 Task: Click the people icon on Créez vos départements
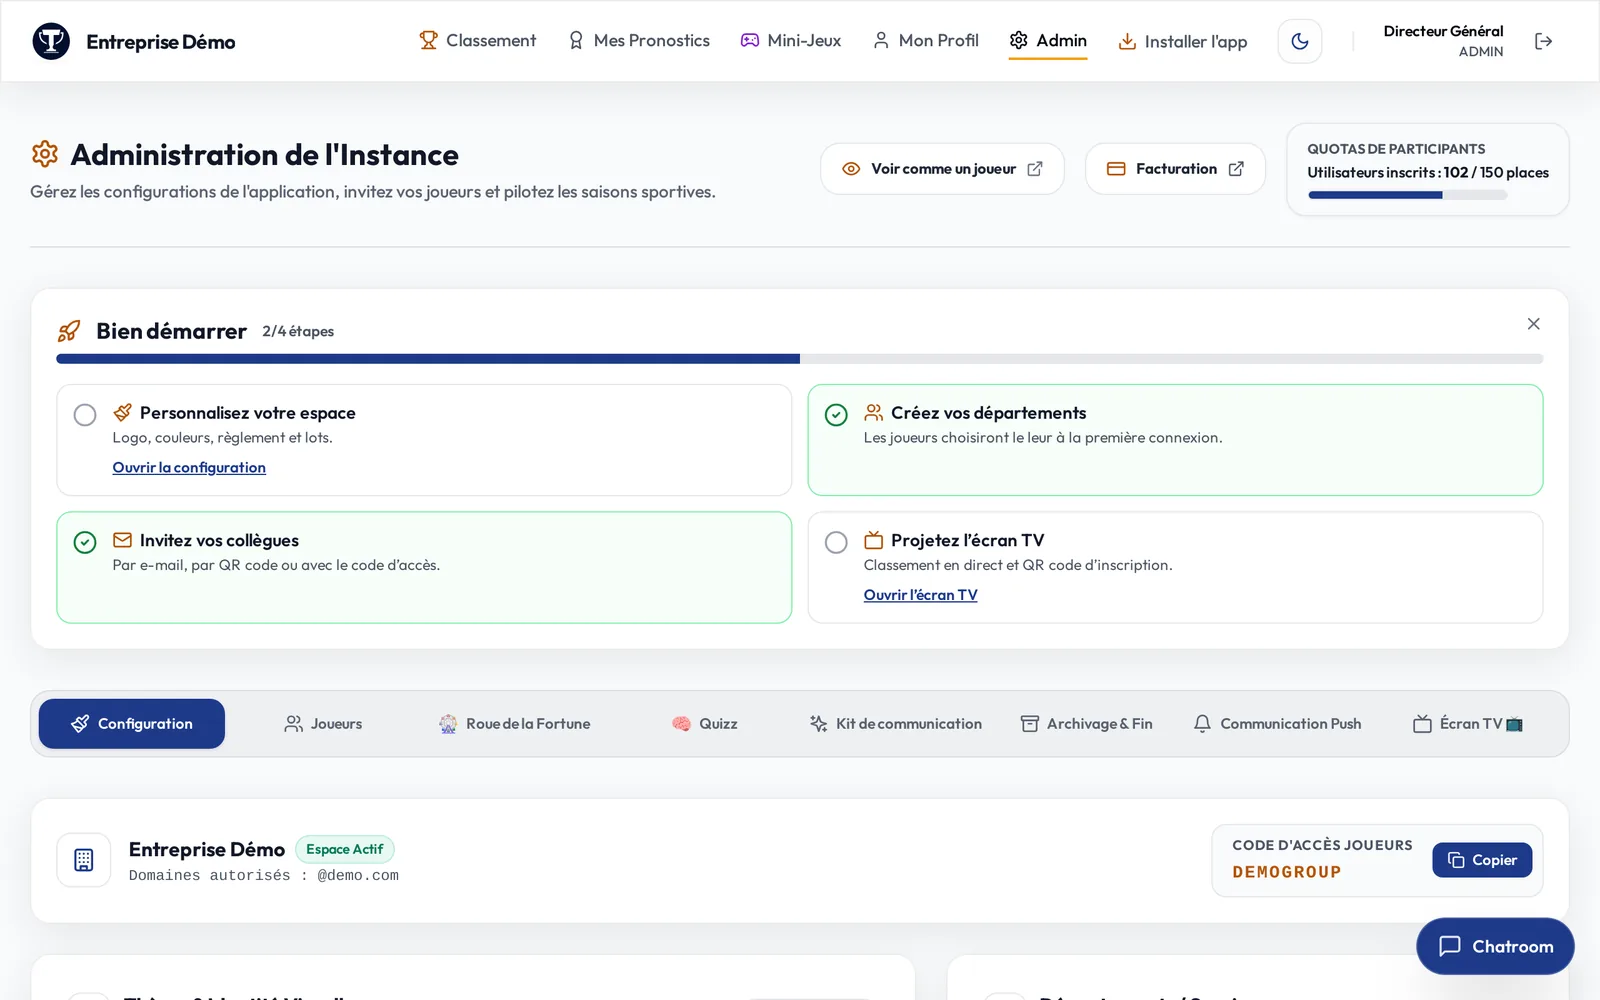tap(873, 412)
